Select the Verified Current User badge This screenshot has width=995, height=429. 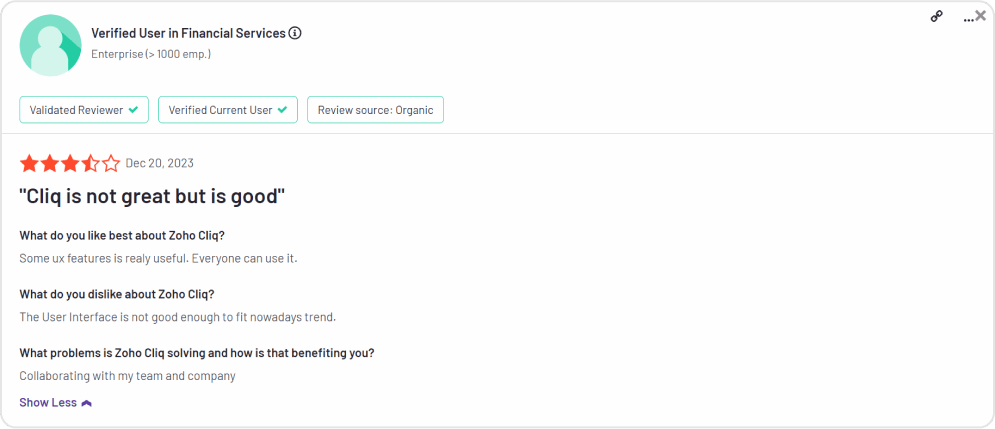tap(227, 110)
